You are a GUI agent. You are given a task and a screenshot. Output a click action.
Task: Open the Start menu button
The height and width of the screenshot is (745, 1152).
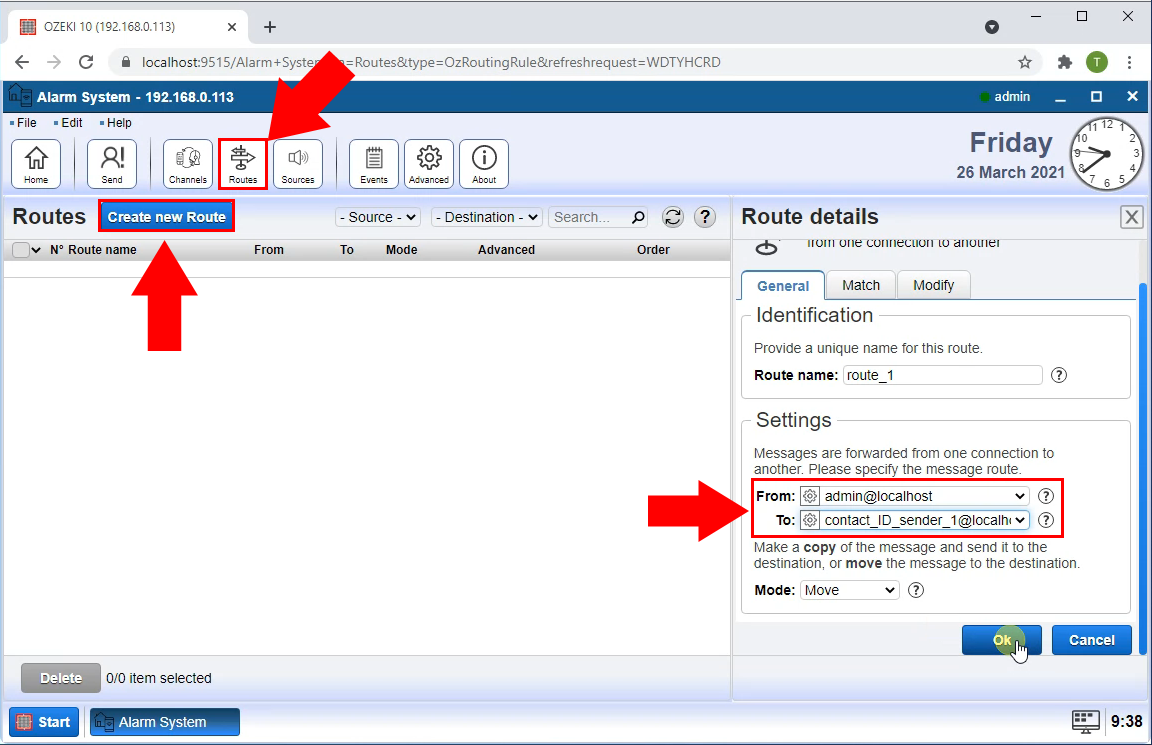pos(44,722)
